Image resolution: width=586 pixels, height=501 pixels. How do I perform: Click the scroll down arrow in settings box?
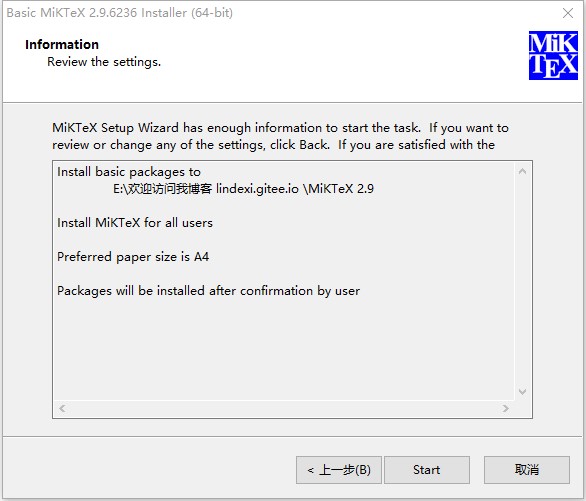click(523, 392)
